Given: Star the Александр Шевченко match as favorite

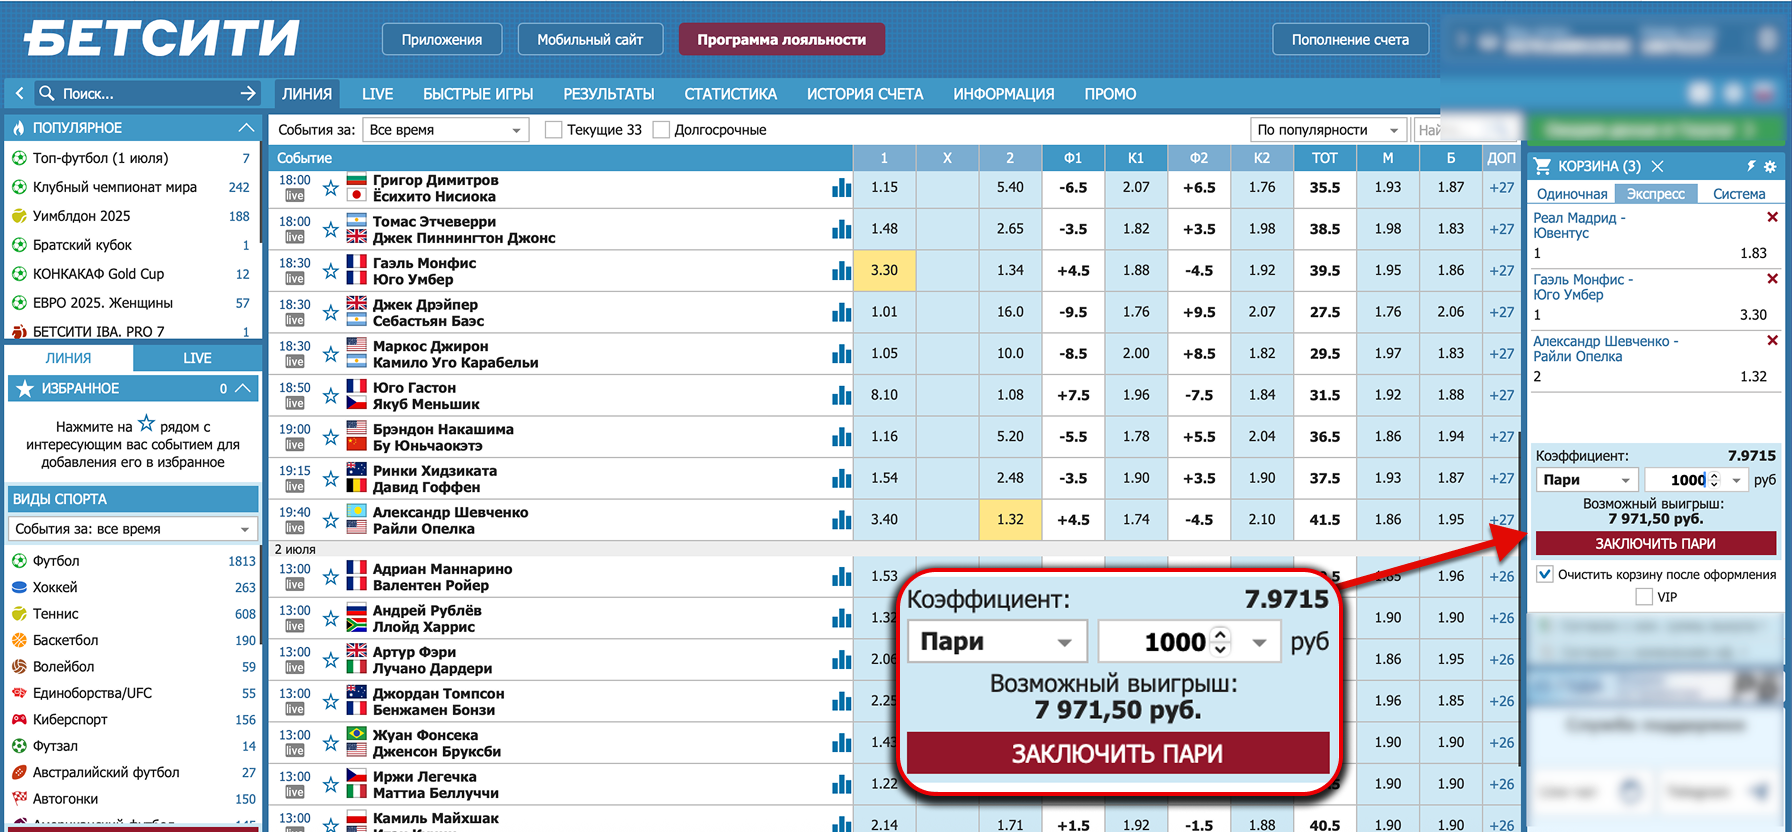Looking at the screenshot, I should (331, 520).
